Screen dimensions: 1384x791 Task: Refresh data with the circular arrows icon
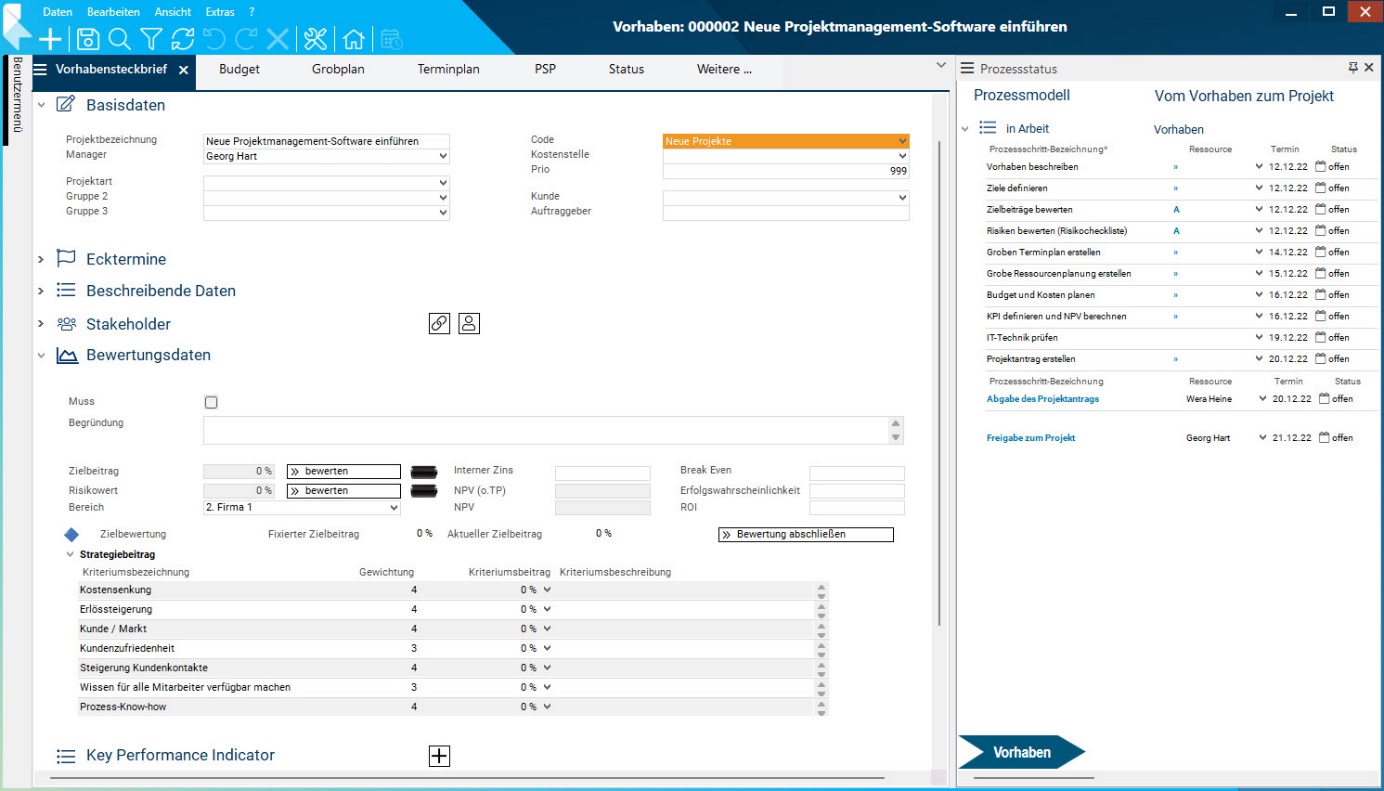[183, 39]
